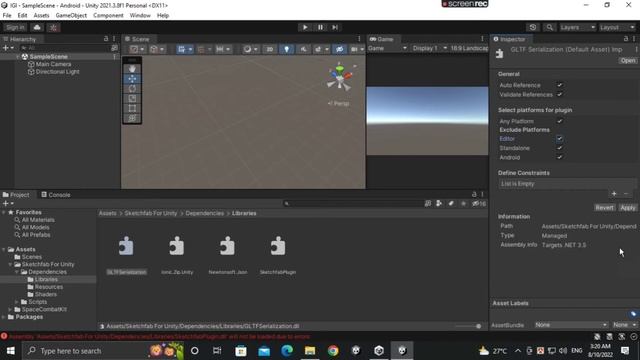The width and height of the screenshot is (640, 360).
Task: Select the Newtonsoft.Json plugin asset
Action: pyautogui.click(x=227, y=254)
